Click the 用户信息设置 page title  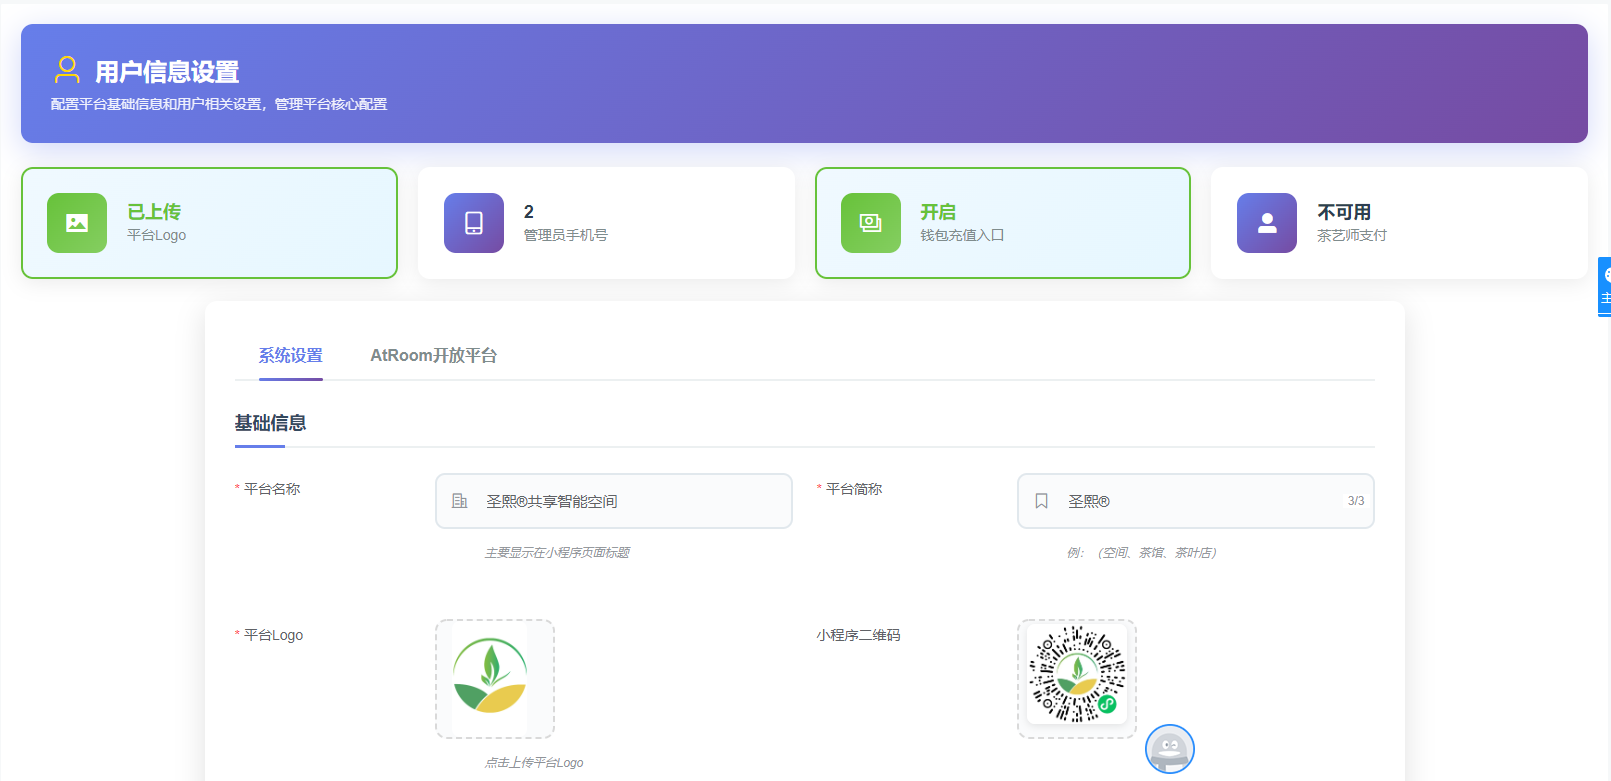click(x=167, y=72)
